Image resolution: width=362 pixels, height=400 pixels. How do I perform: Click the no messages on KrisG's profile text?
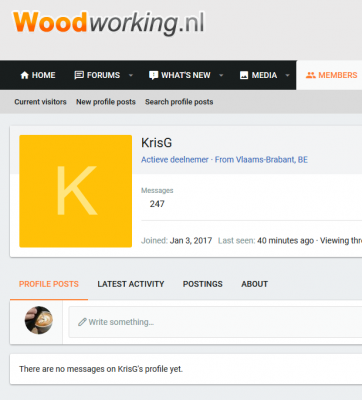101,369
